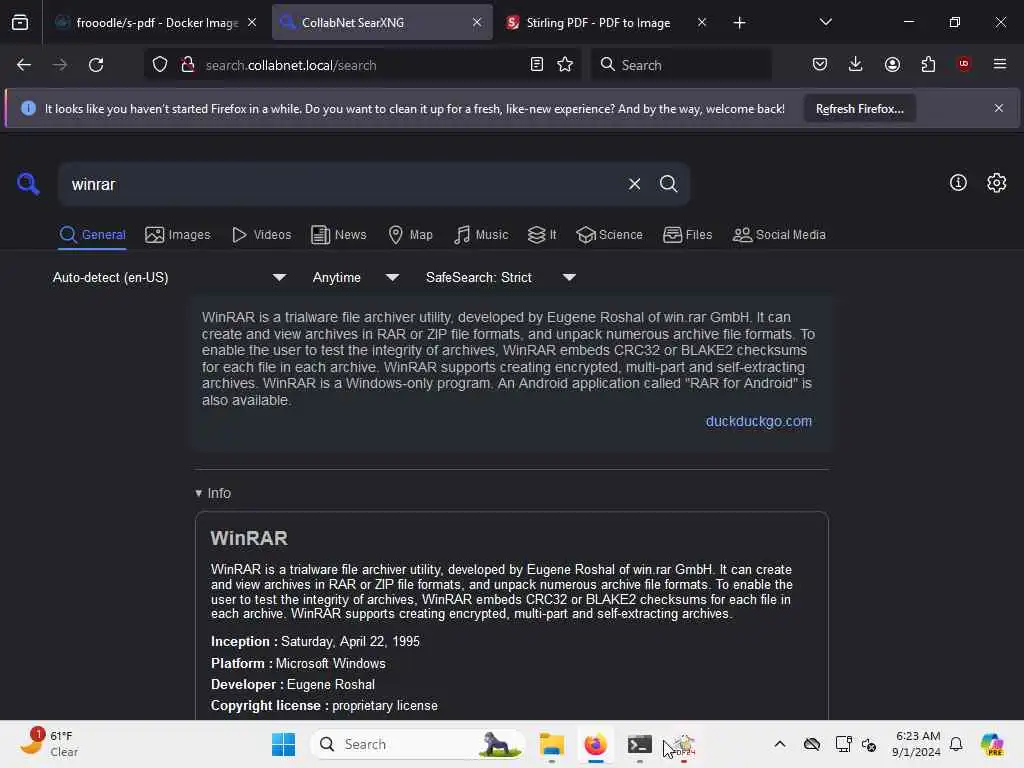Image resolution: width=1024 pixels, height=768 pixels.
Task: Open SearXNG preferences gear
Action: (x=996, y=183)
